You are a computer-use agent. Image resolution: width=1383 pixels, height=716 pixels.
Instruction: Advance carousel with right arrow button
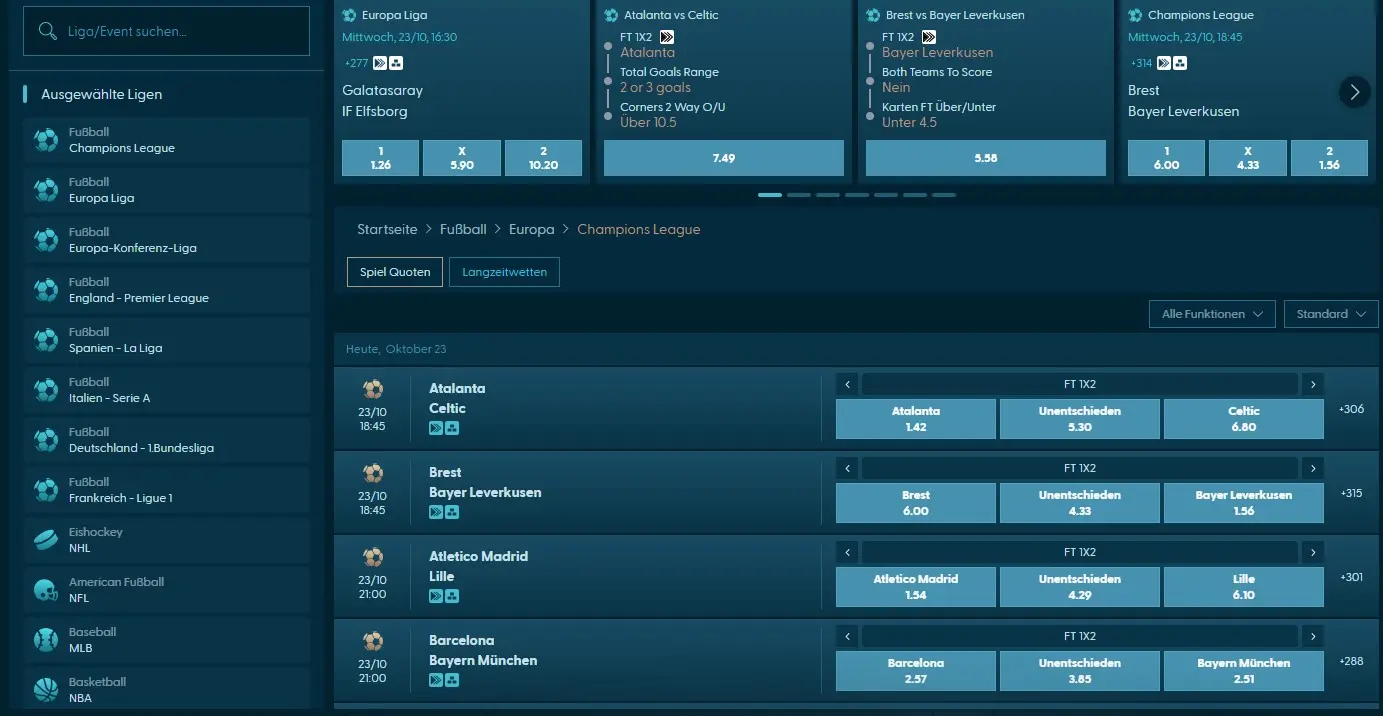point(1355,92)
